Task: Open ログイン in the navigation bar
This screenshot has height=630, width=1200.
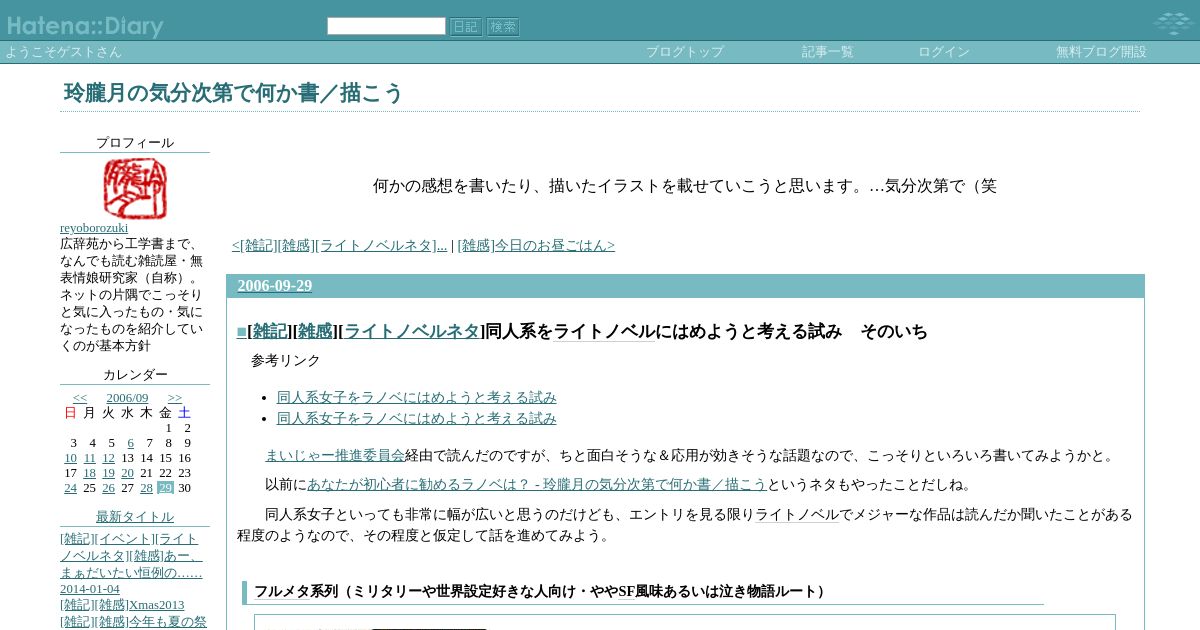Action: click(944, 52)
